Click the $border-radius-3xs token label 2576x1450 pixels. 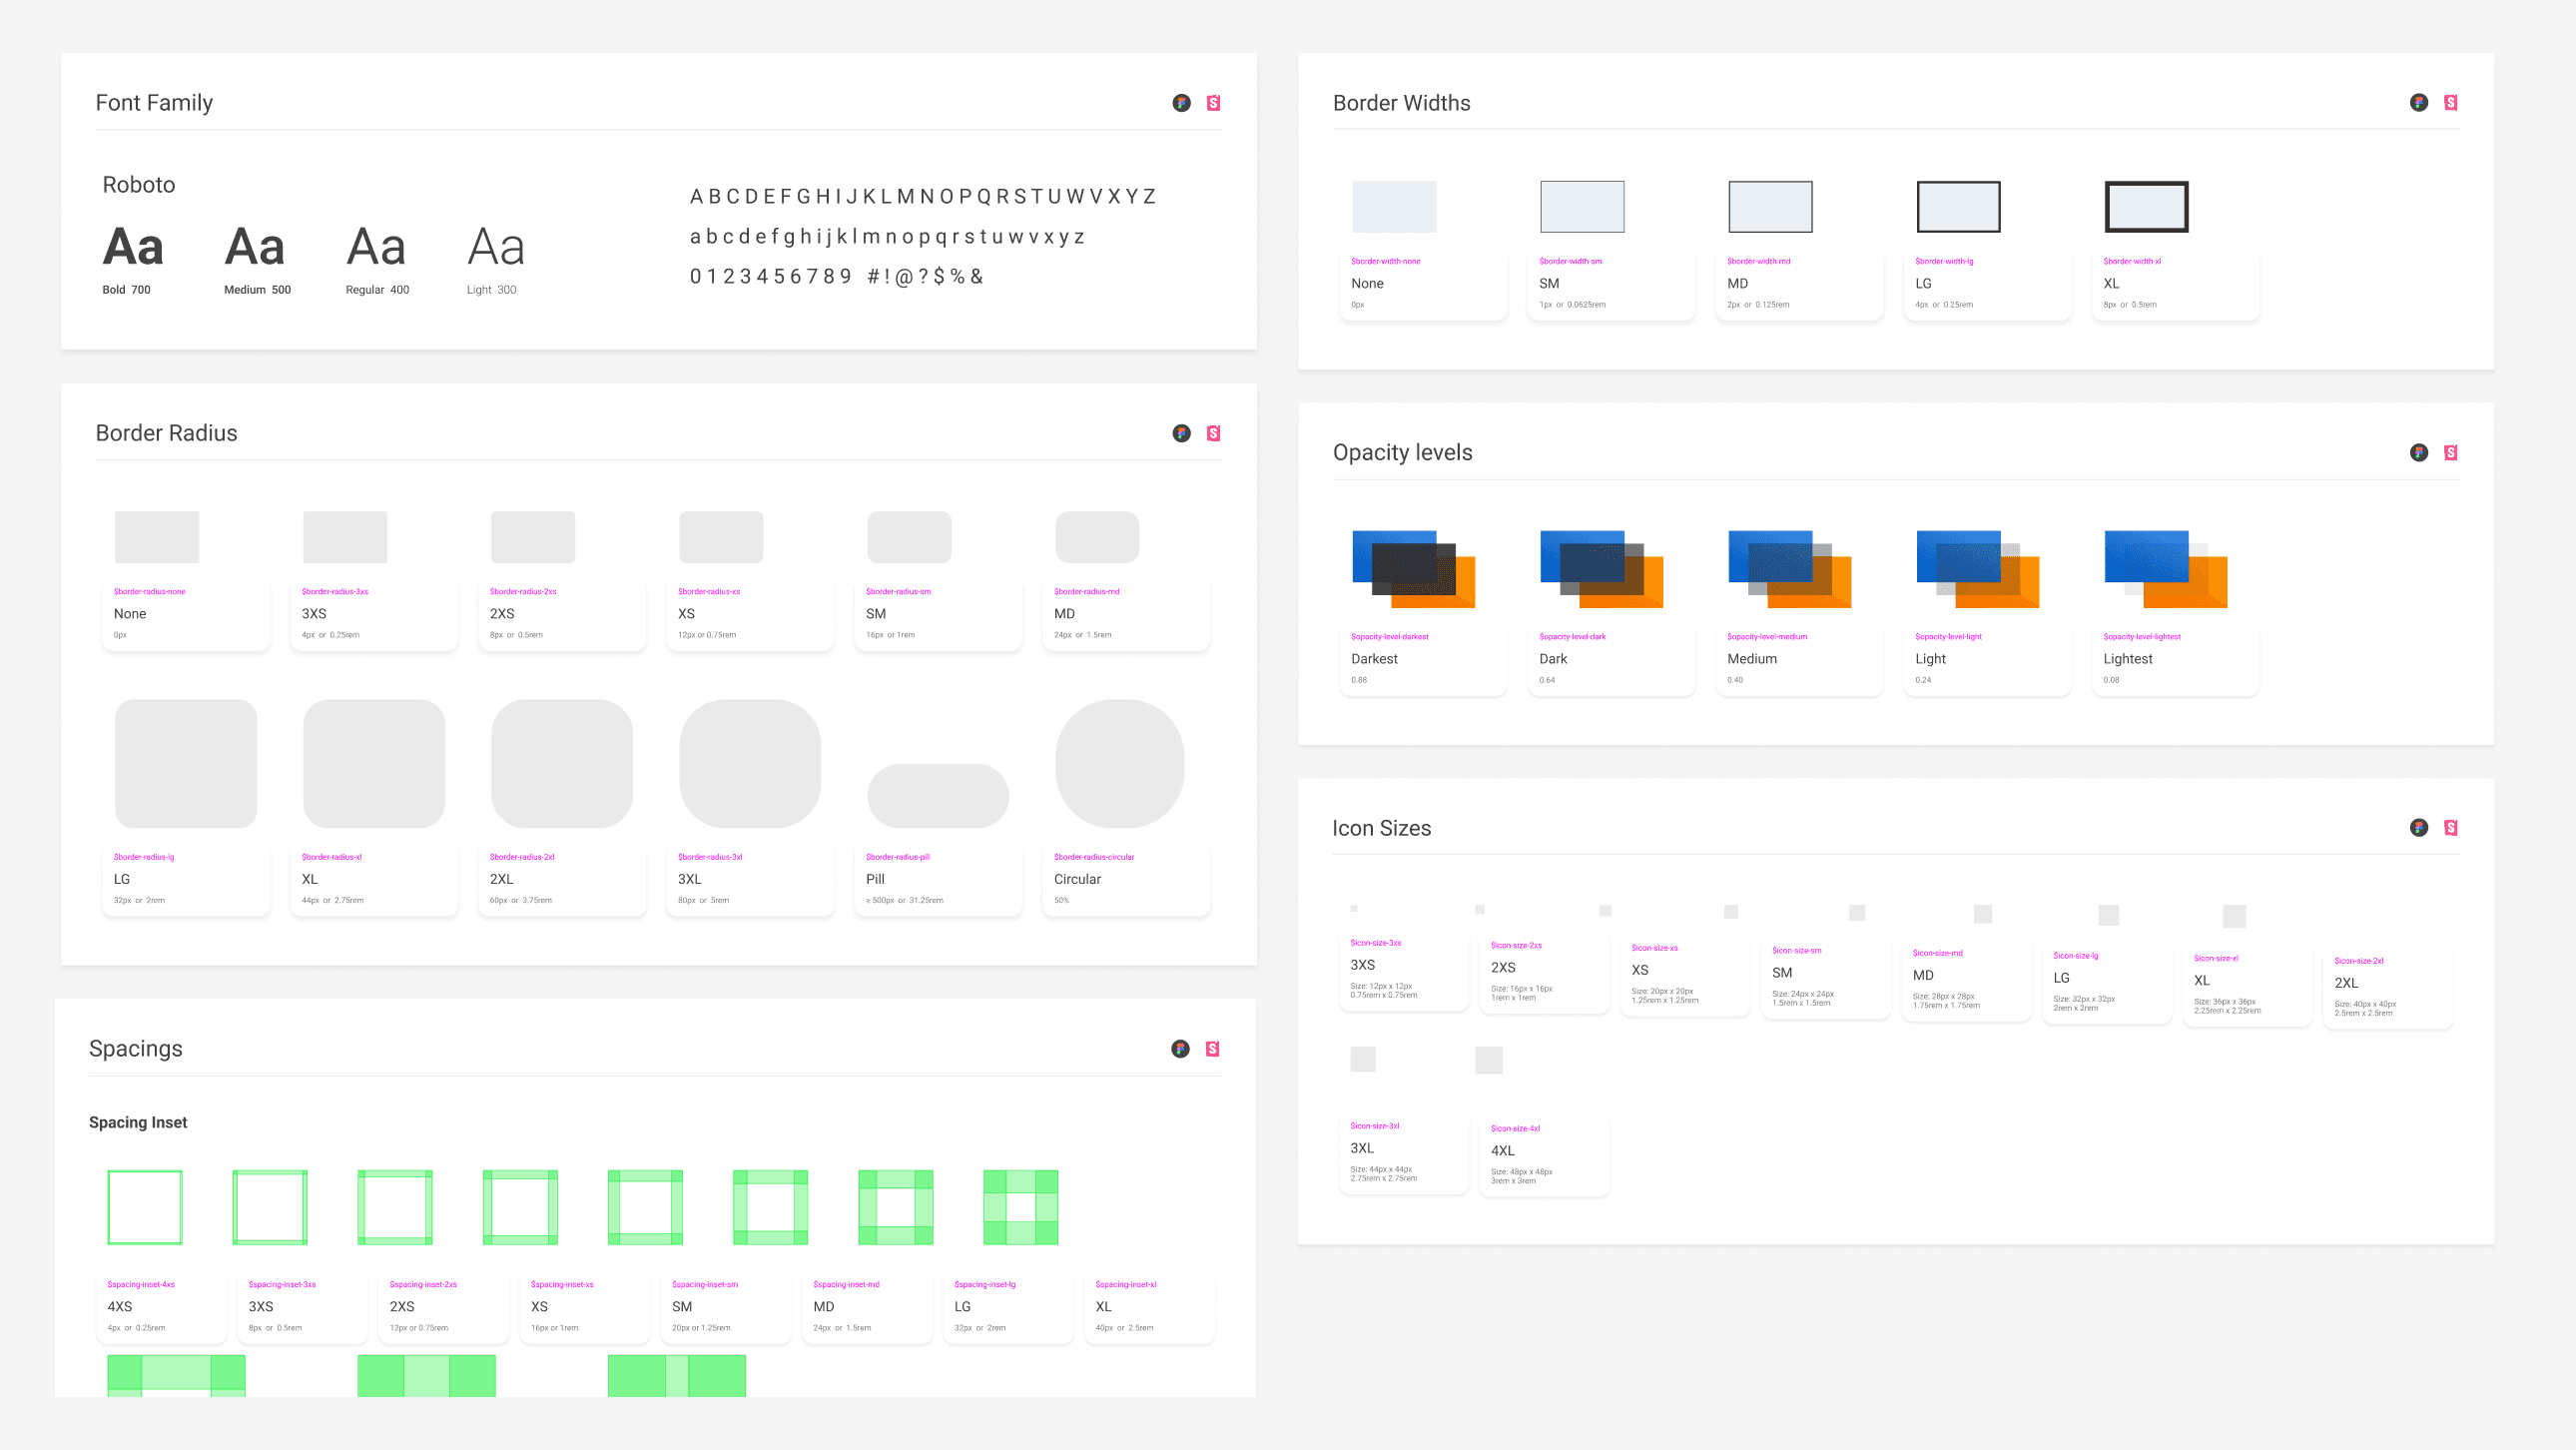[x=335, y=591]
